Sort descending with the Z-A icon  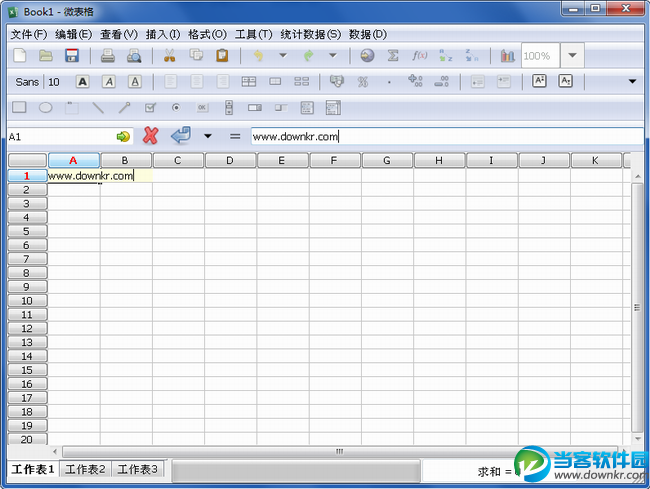point(471,55)
